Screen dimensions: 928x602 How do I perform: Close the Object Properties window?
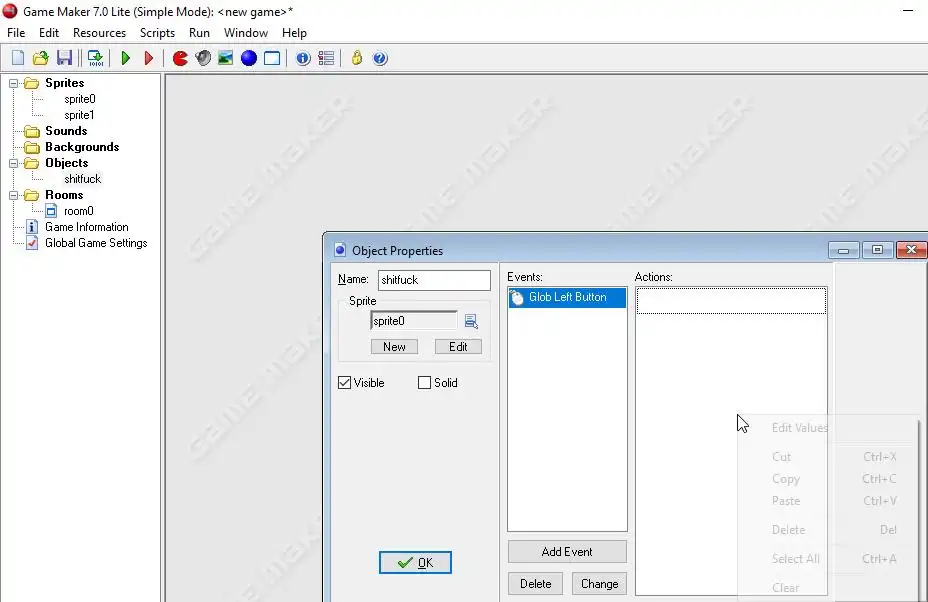pos(911,250)
